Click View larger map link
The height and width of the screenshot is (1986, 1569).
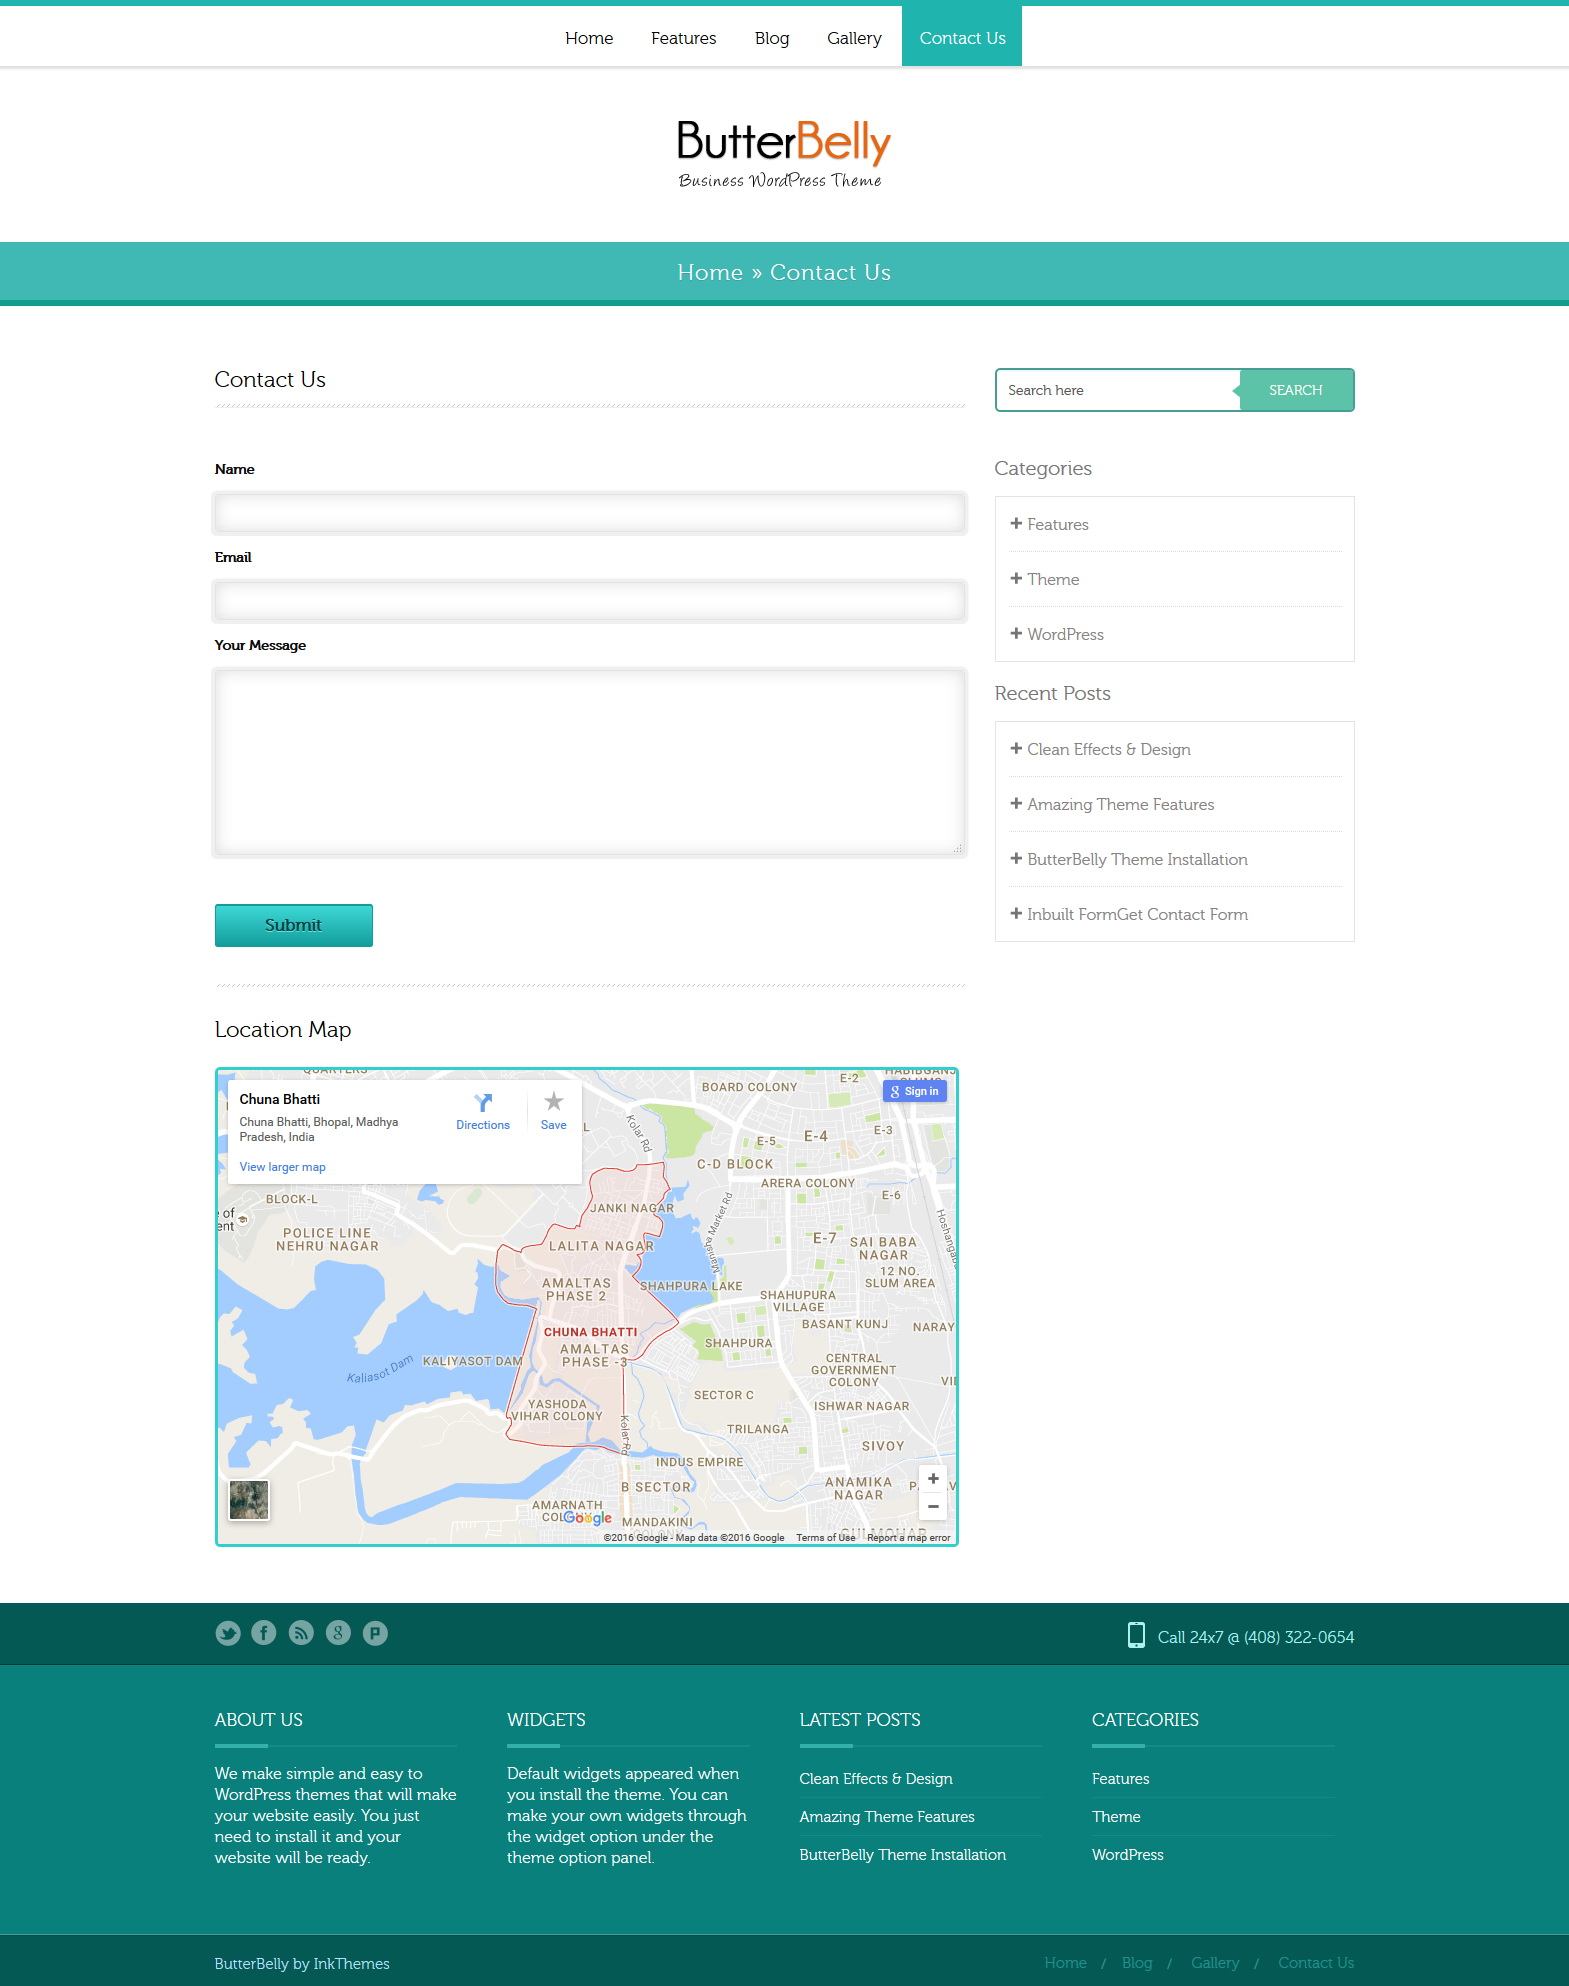point(282,1167)
